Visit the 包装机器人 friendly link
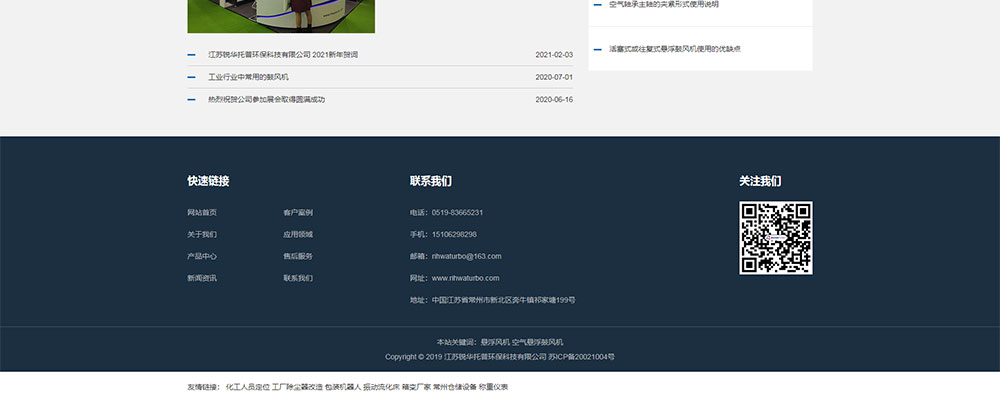 (343, 387)
